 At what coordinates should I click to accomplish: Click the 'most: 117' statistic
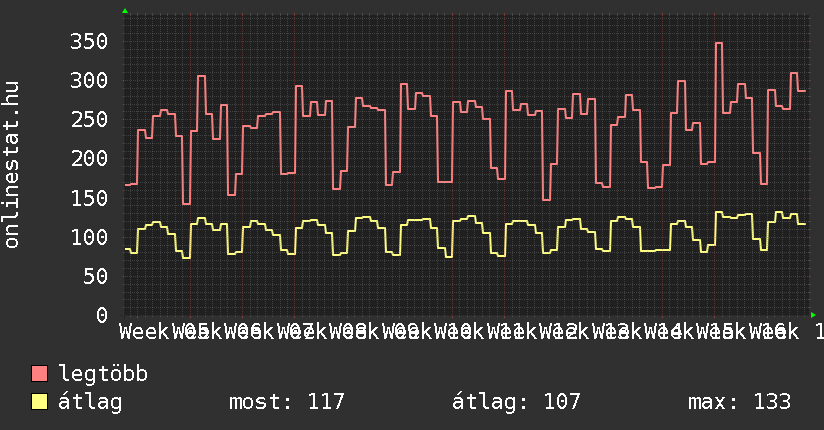[286, 402]
